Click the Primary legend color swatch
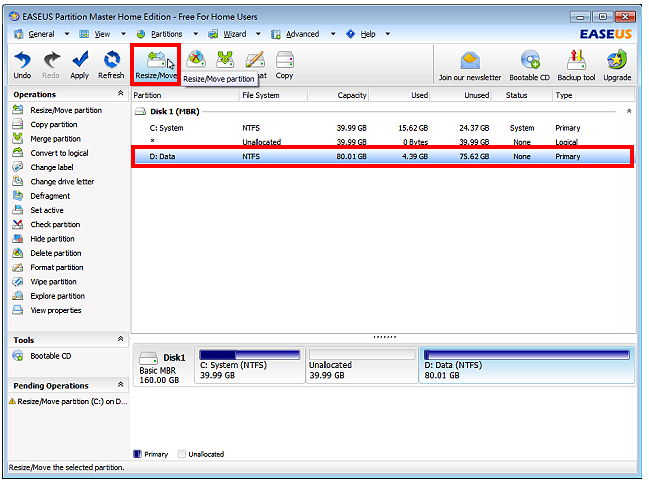This screenshot has height=482, width=649. click(137, 454)
